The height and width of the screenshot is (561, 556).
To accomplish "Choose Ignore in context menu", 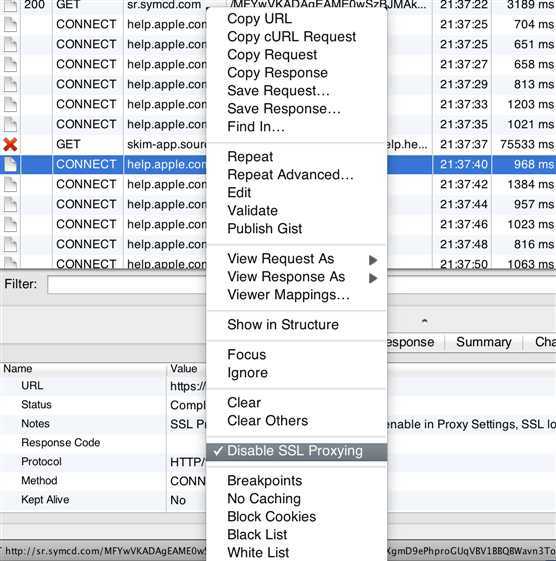I will [x=247, y=373].
